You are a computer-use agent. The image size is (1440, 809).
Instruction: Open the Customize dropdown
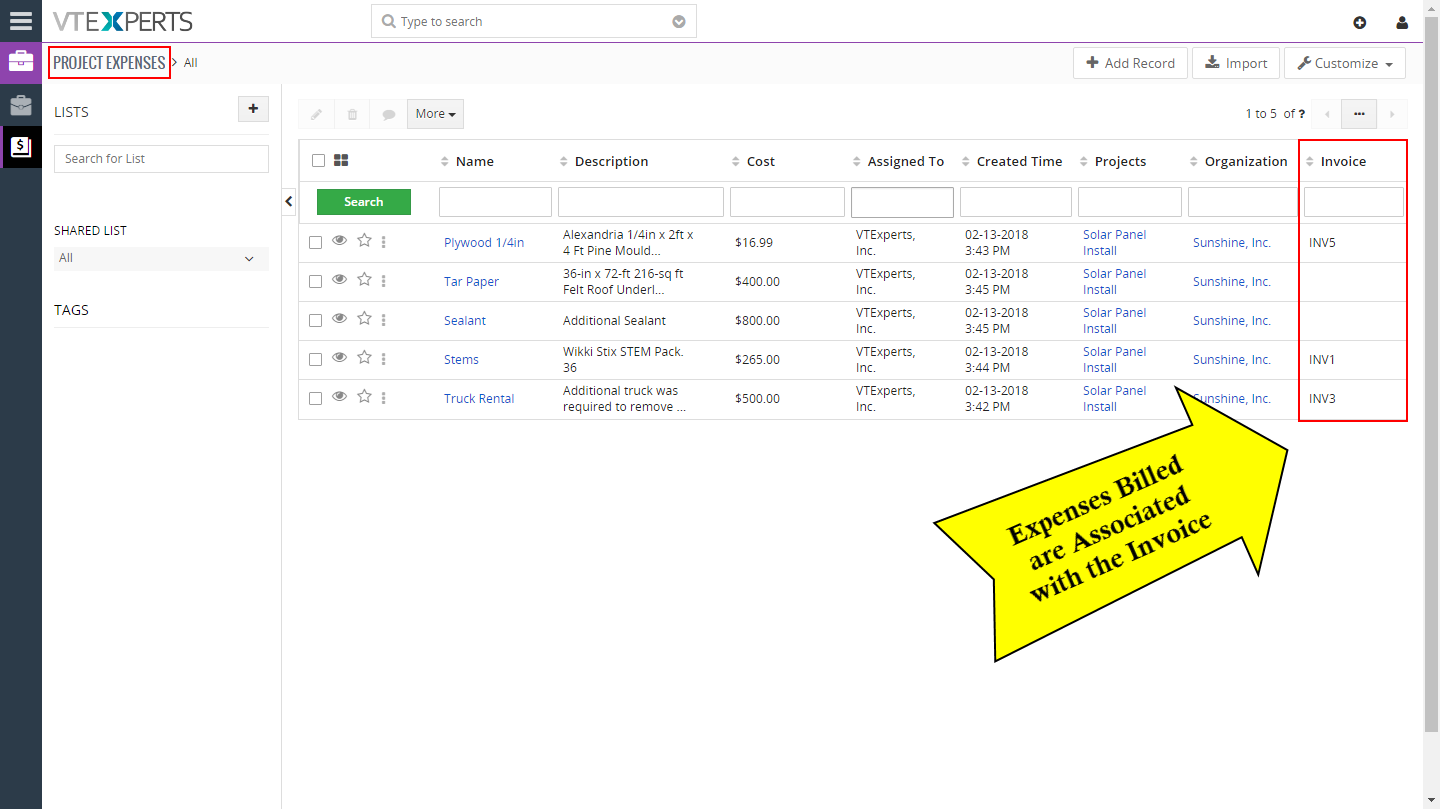point(1344,63)
